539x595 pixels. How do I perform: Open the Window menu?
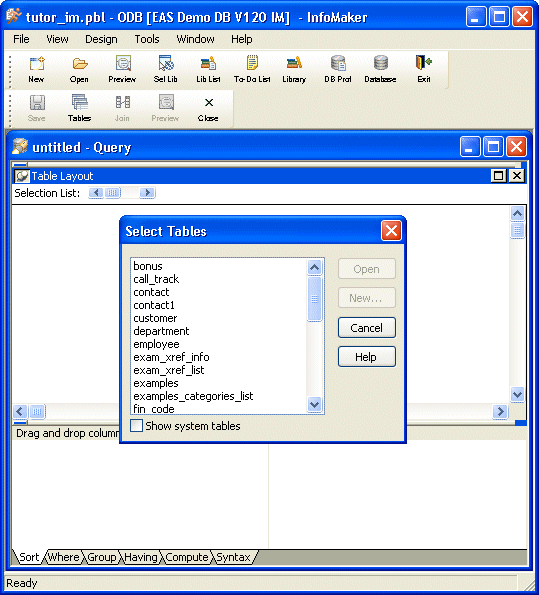195,39
